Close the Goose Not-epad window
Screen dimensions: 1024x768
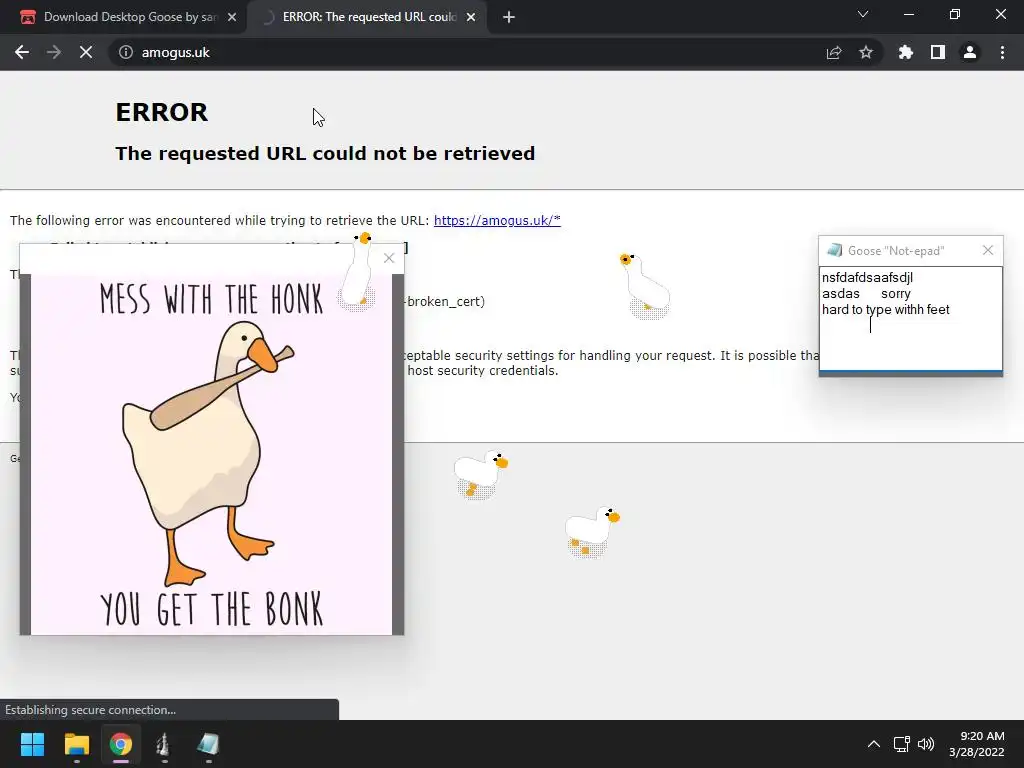click(x=988, y=250)
